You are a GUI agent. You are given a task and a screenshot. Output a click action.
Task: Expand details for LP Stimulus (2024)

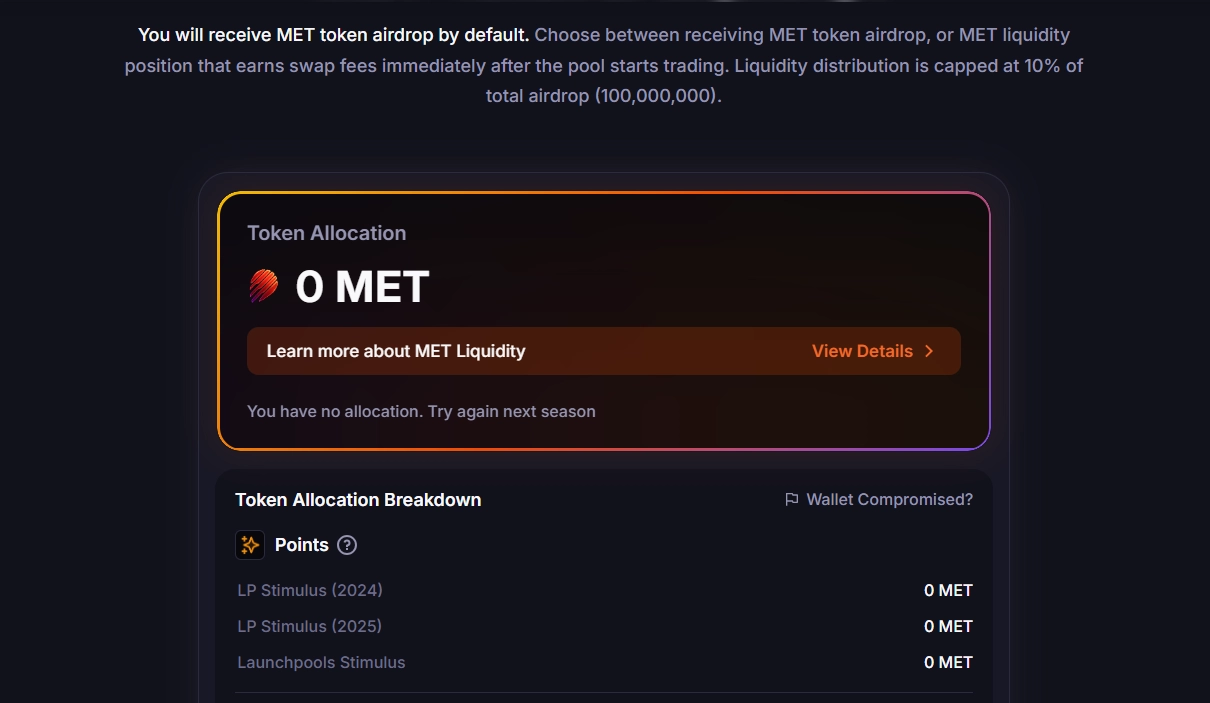pyautogui.click(x=309, y=590)
